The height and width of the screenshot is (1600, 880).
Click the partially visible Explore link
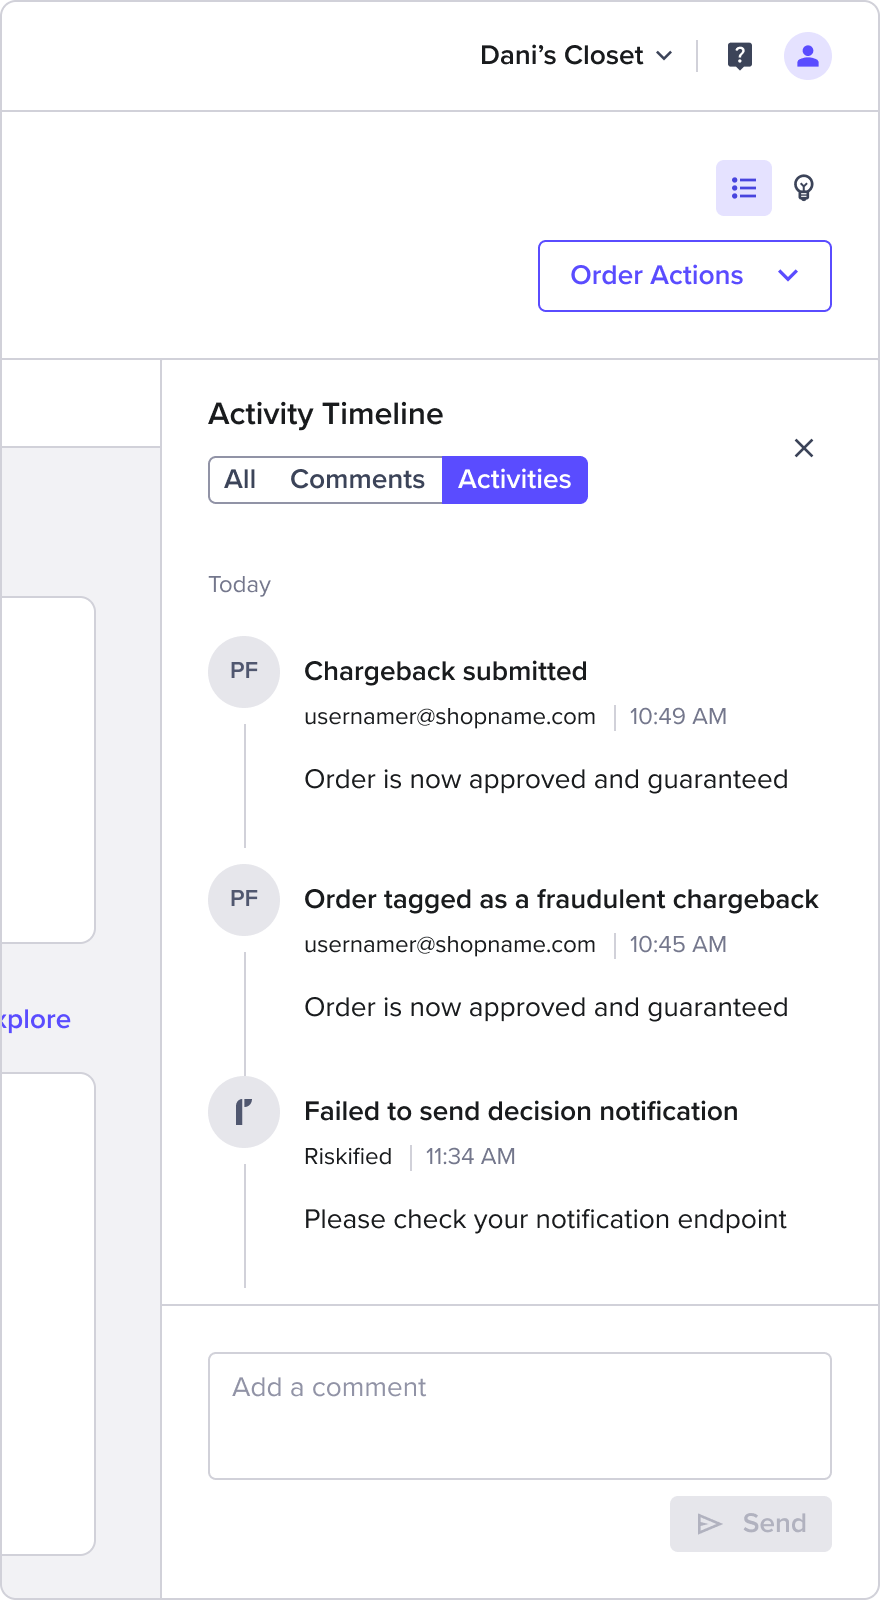click(36, 1020)
